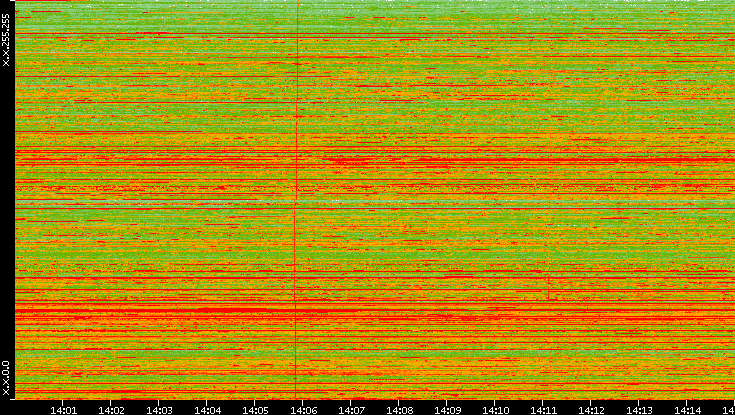The image size is (735, 415).
Task: Select the 14:02 time tick label
Action: pos(111,410)
